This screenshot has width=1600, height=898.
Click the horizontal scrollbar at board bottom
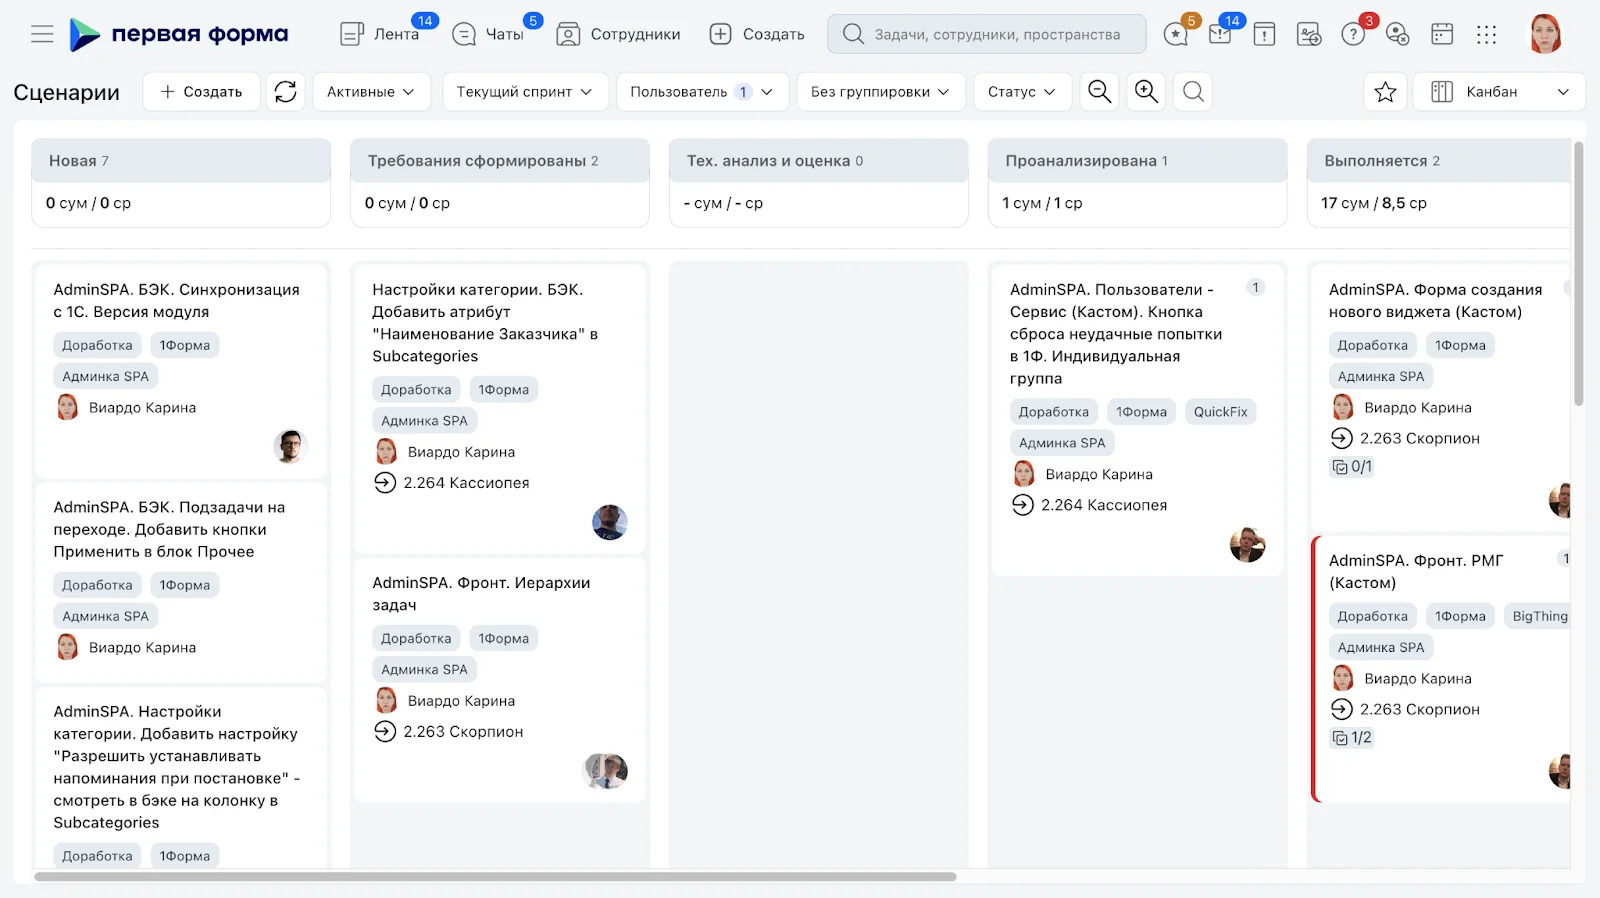coord(495,877)
